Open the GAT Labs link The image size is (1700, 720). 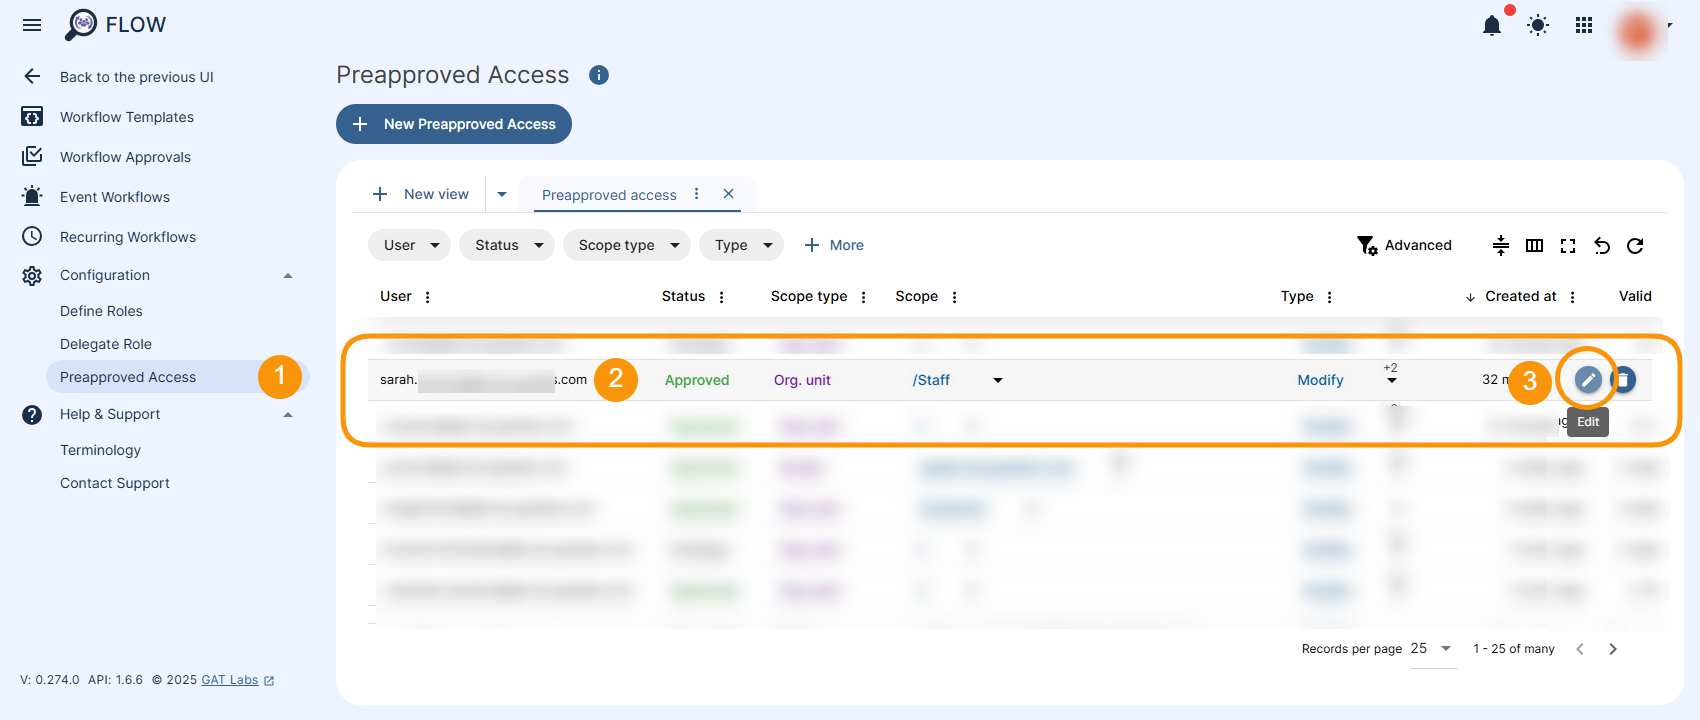[230, 680]
